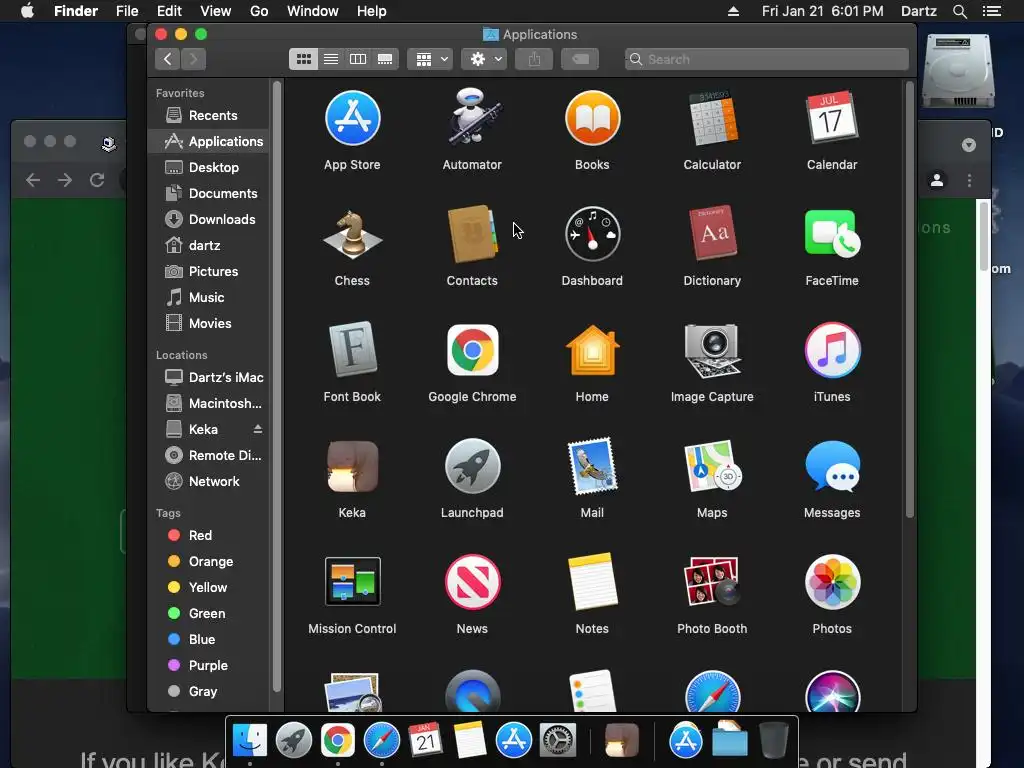The image size is (1024, 768).
Task: Select Notes in the Applications grid
Action: point(592,581)
